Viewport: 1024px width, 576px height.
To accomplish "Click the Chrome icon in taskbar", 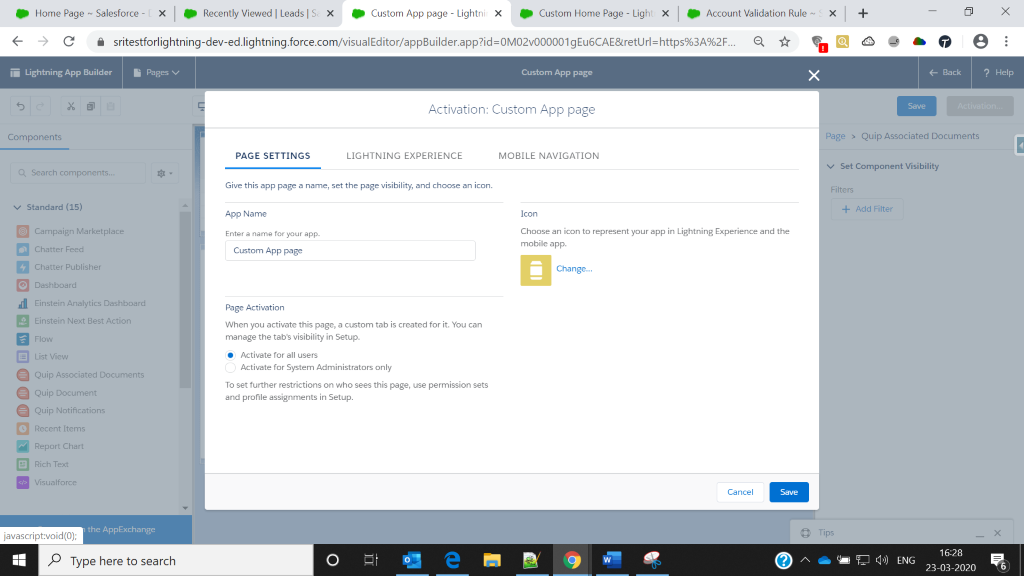I will pyautogui.click(x=570, y=560).
